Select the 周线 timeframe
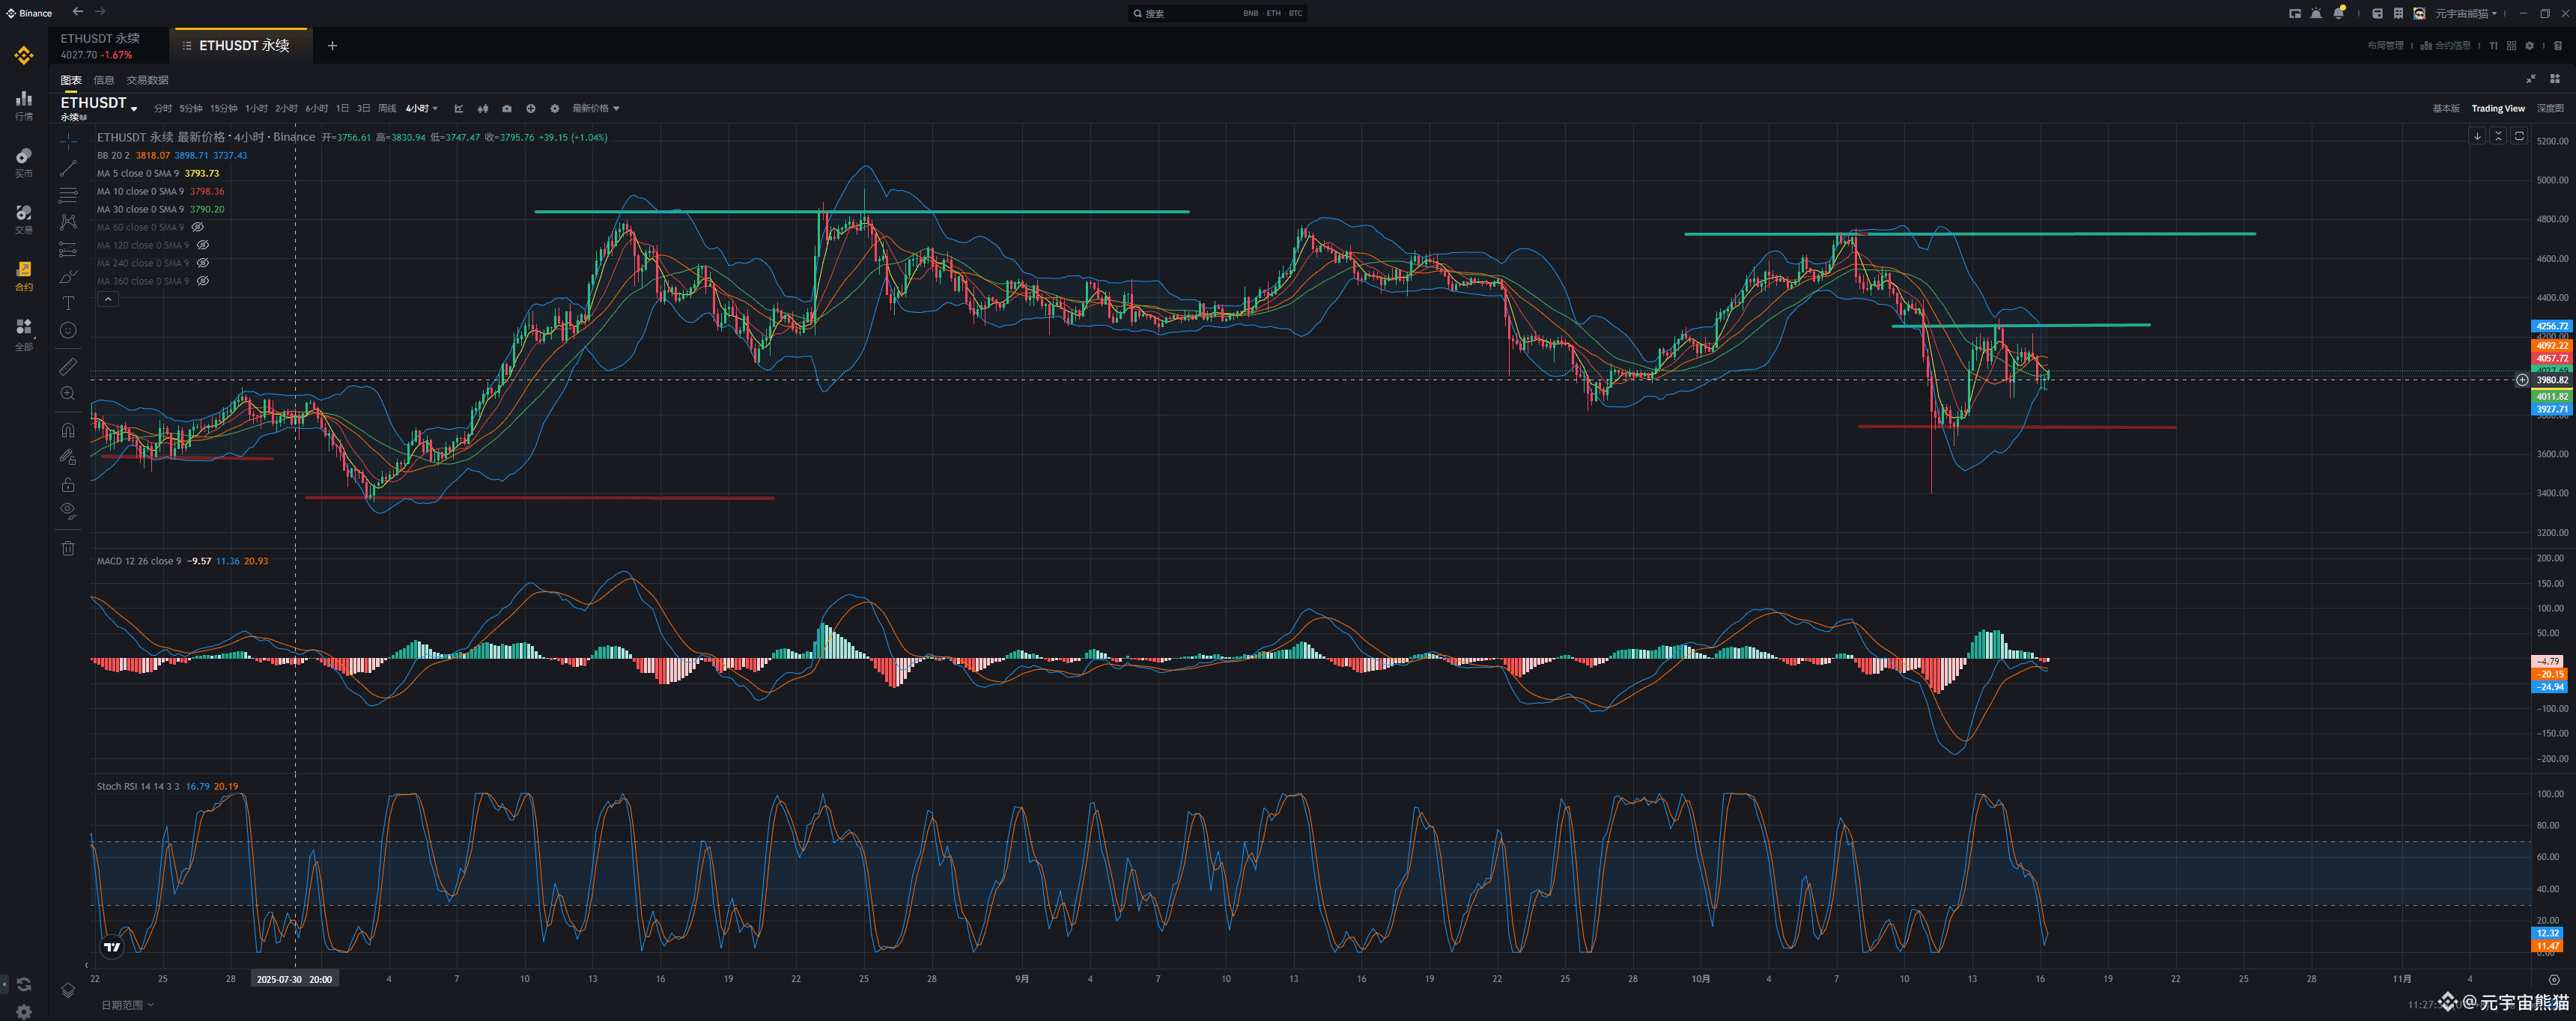 pyautogui.click(x=387, y=108)
